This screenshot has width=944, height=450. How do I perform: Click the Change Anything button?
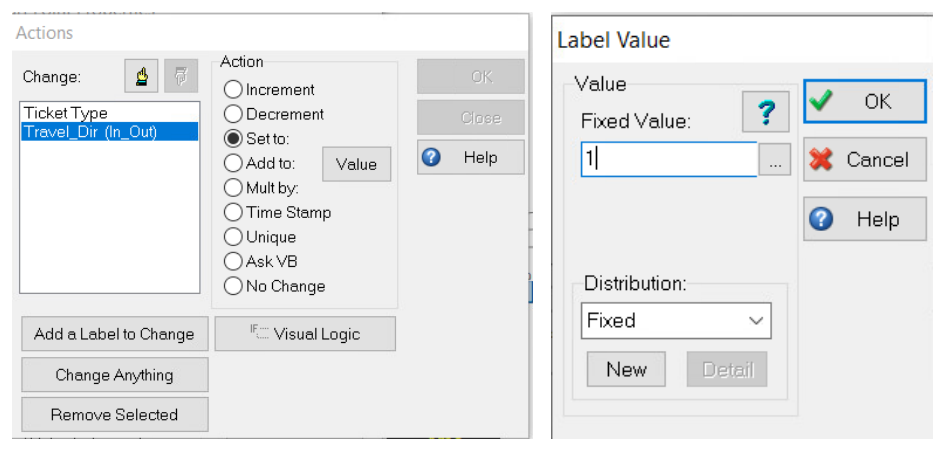pyautogui.click(x=115, y=375)
